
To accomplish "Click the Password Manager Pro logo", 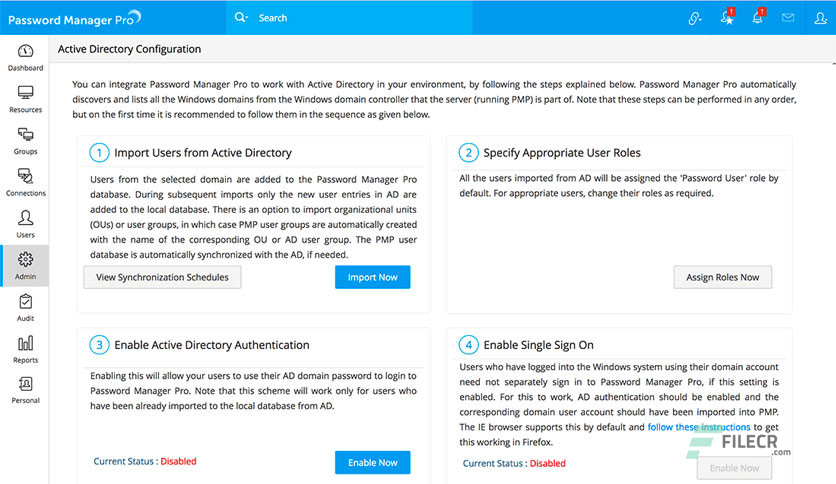I will click(x=74, y=19).
